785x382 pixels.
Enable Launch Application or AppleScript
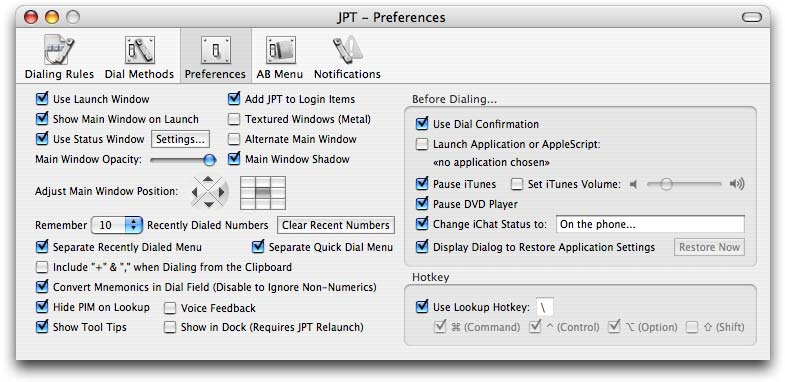(422, 144)
